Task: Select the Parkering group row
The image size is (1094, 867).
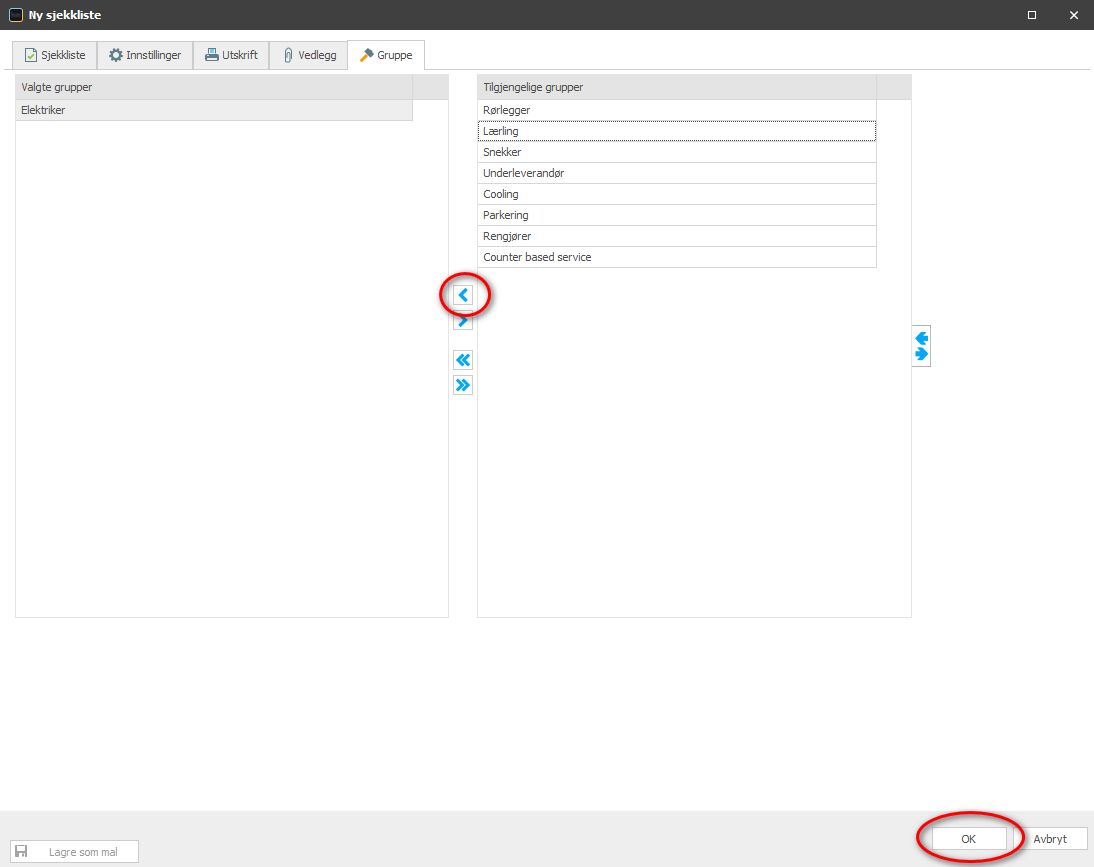Action: click(x=677, y=215)
